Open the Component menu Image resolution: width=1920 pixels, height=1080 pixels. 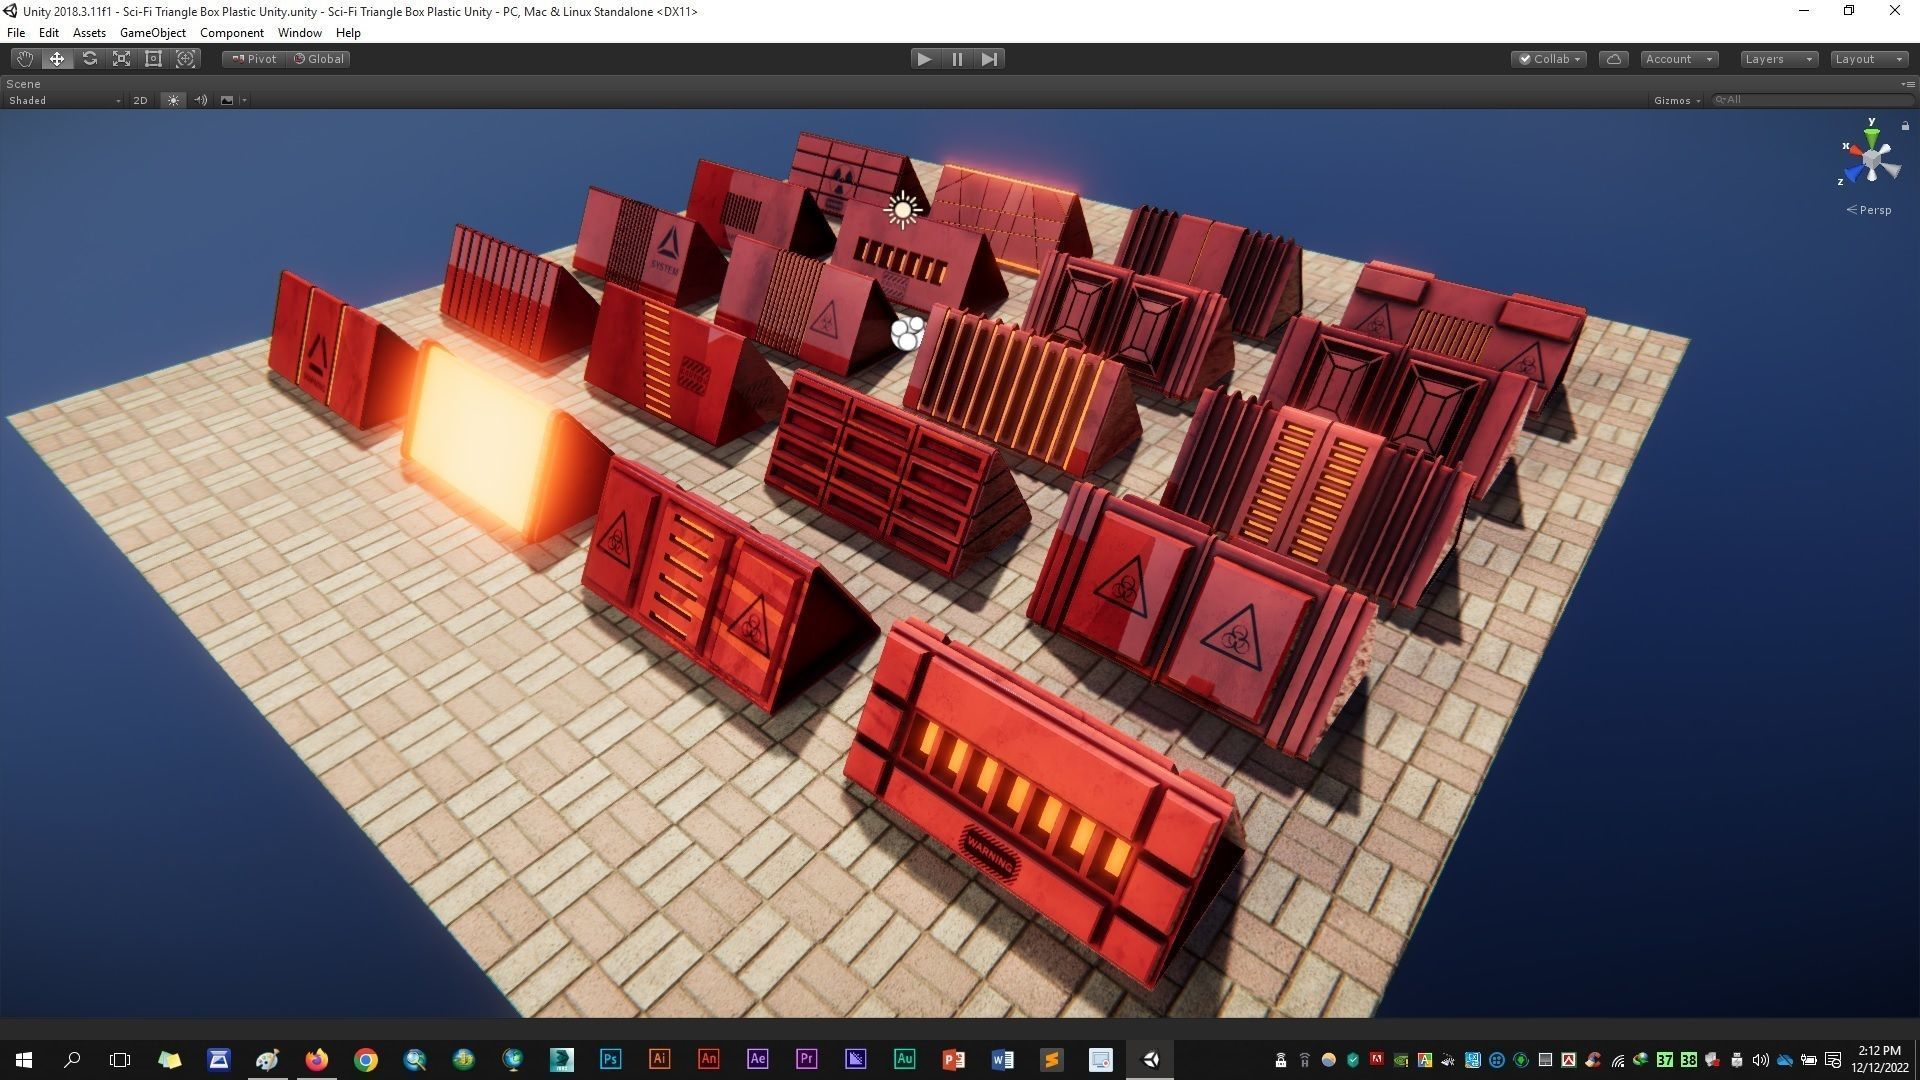[231, 33]
